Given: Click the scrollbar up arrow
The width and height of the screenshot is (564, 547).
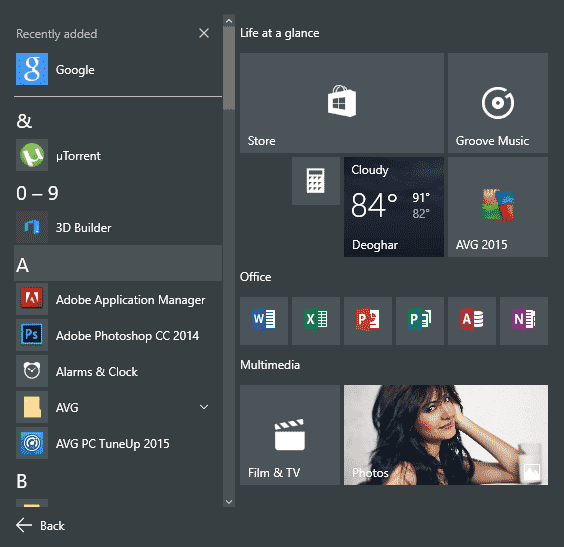Looking at the screenshot, I should 229,21.
